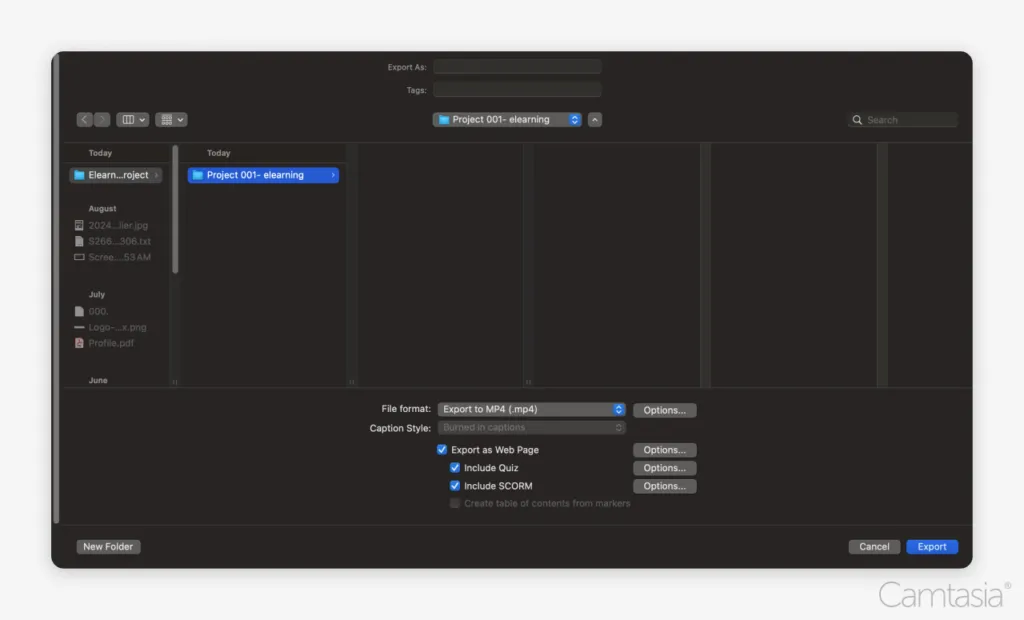Click the Tags text field

pyautogui.click(x=517, y=90)
